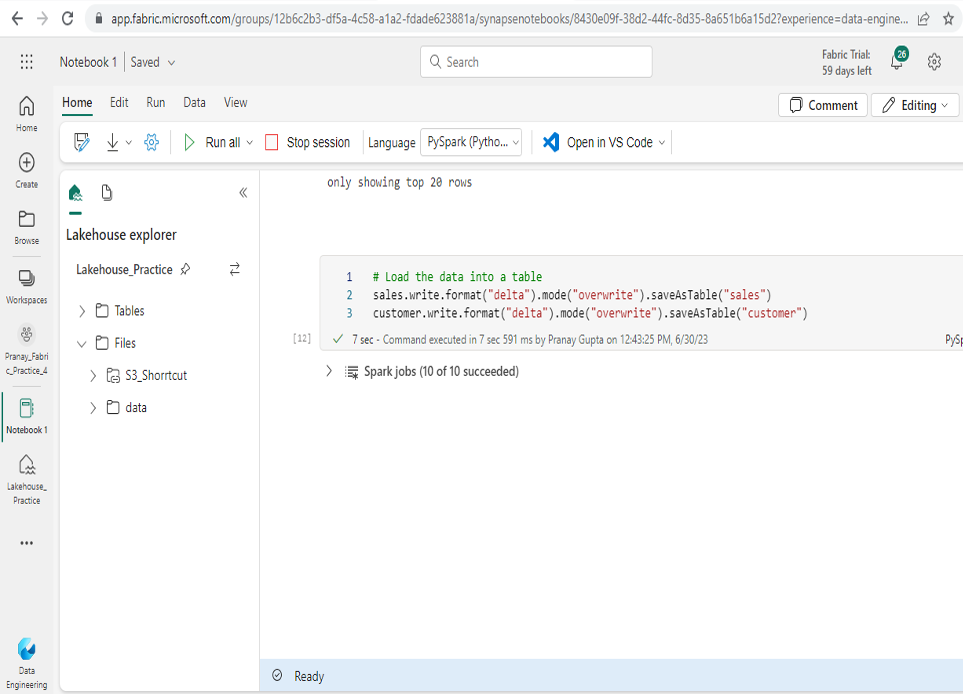
Task: Open the download icon's dropdown arrow
Action: 128,143
